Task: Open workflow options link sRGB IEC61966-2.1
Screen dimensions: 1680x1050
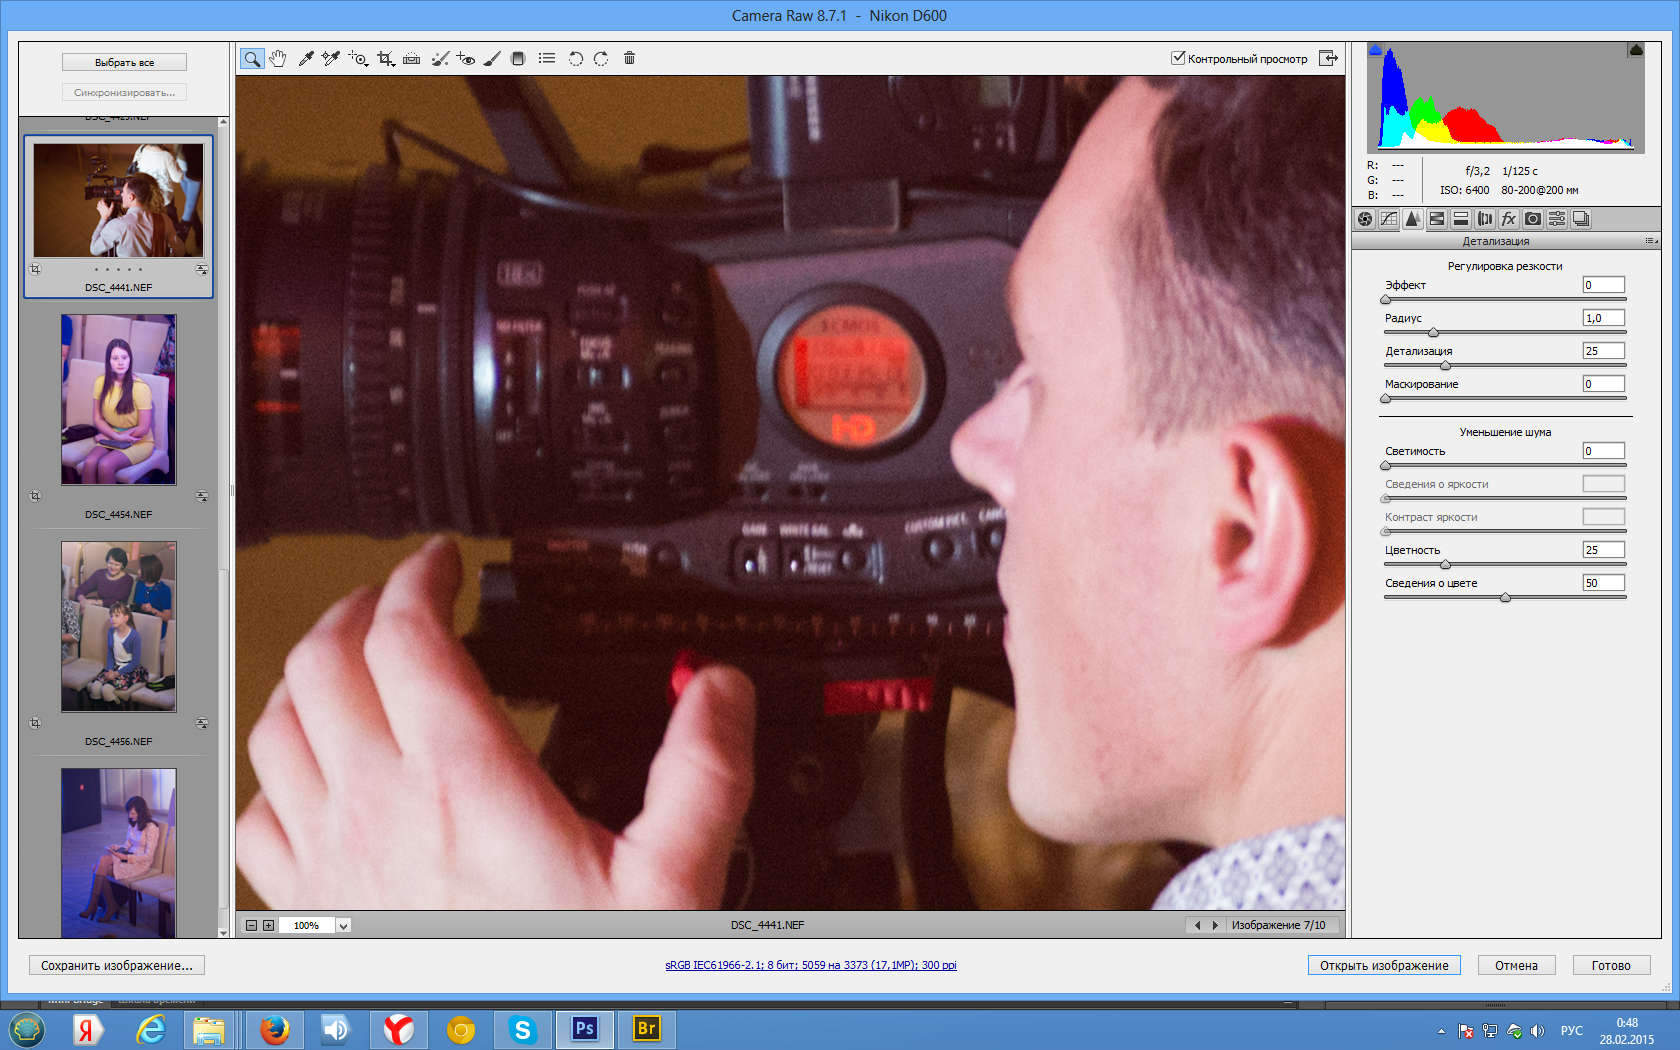Action: coord(811,965)
